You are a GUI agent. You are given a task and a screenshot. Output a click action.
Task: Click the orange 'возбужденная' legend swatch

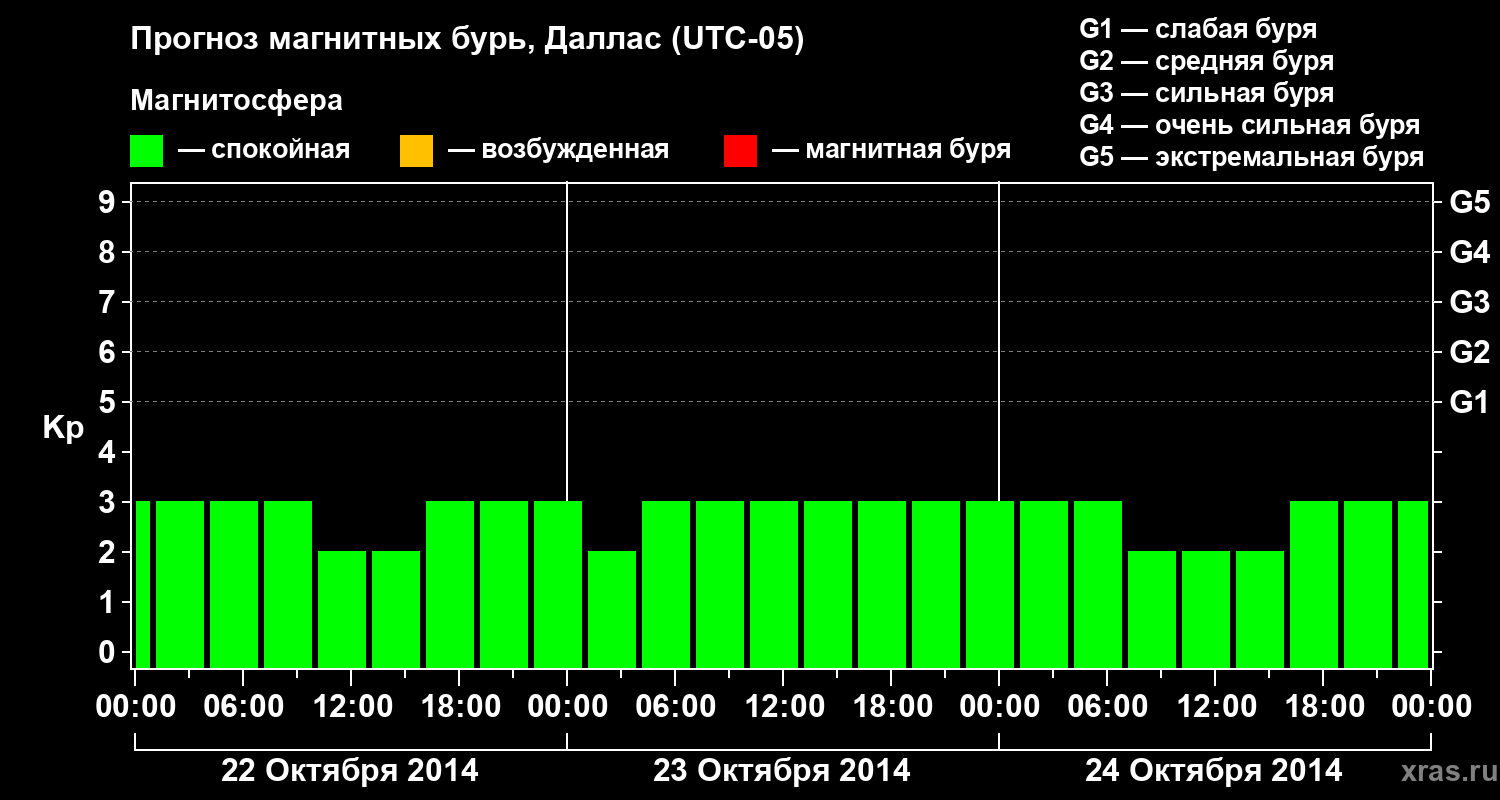point(416,151)
